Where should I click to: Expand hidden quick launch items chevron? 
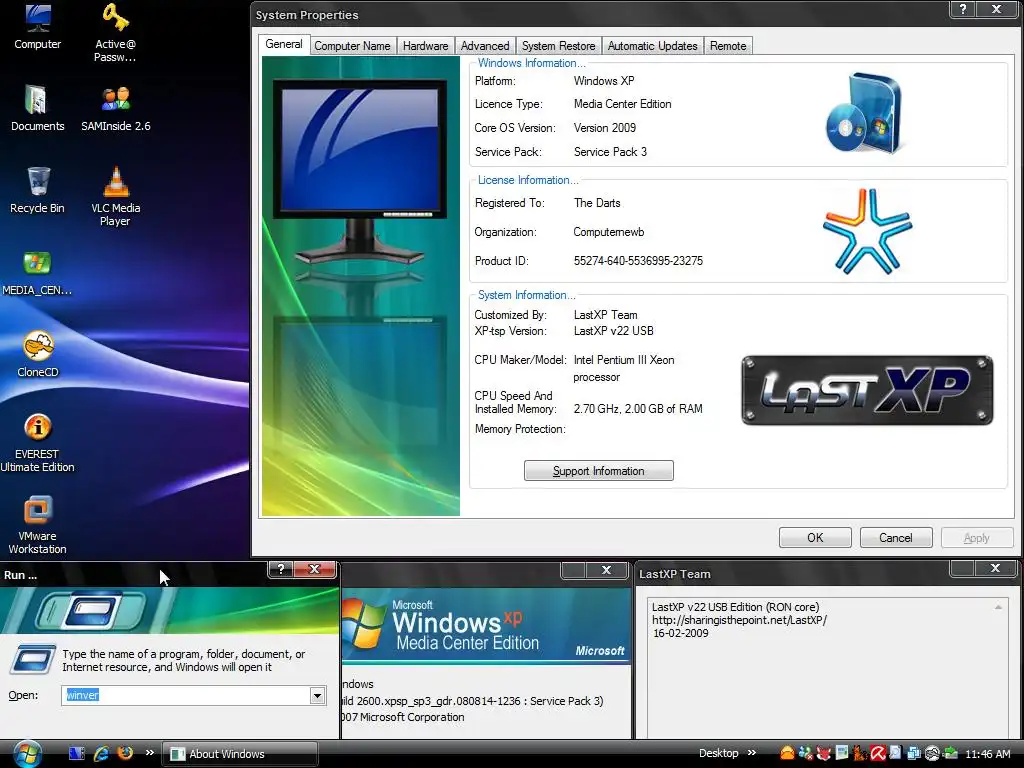click(x=150, y=753)
